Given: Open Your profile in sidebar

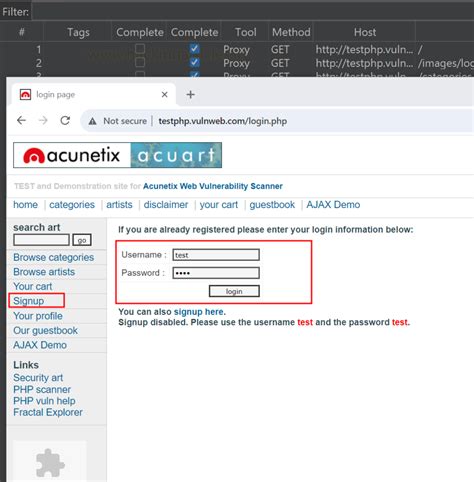Looking at the screenshot, I should click(x=38, y=316).
